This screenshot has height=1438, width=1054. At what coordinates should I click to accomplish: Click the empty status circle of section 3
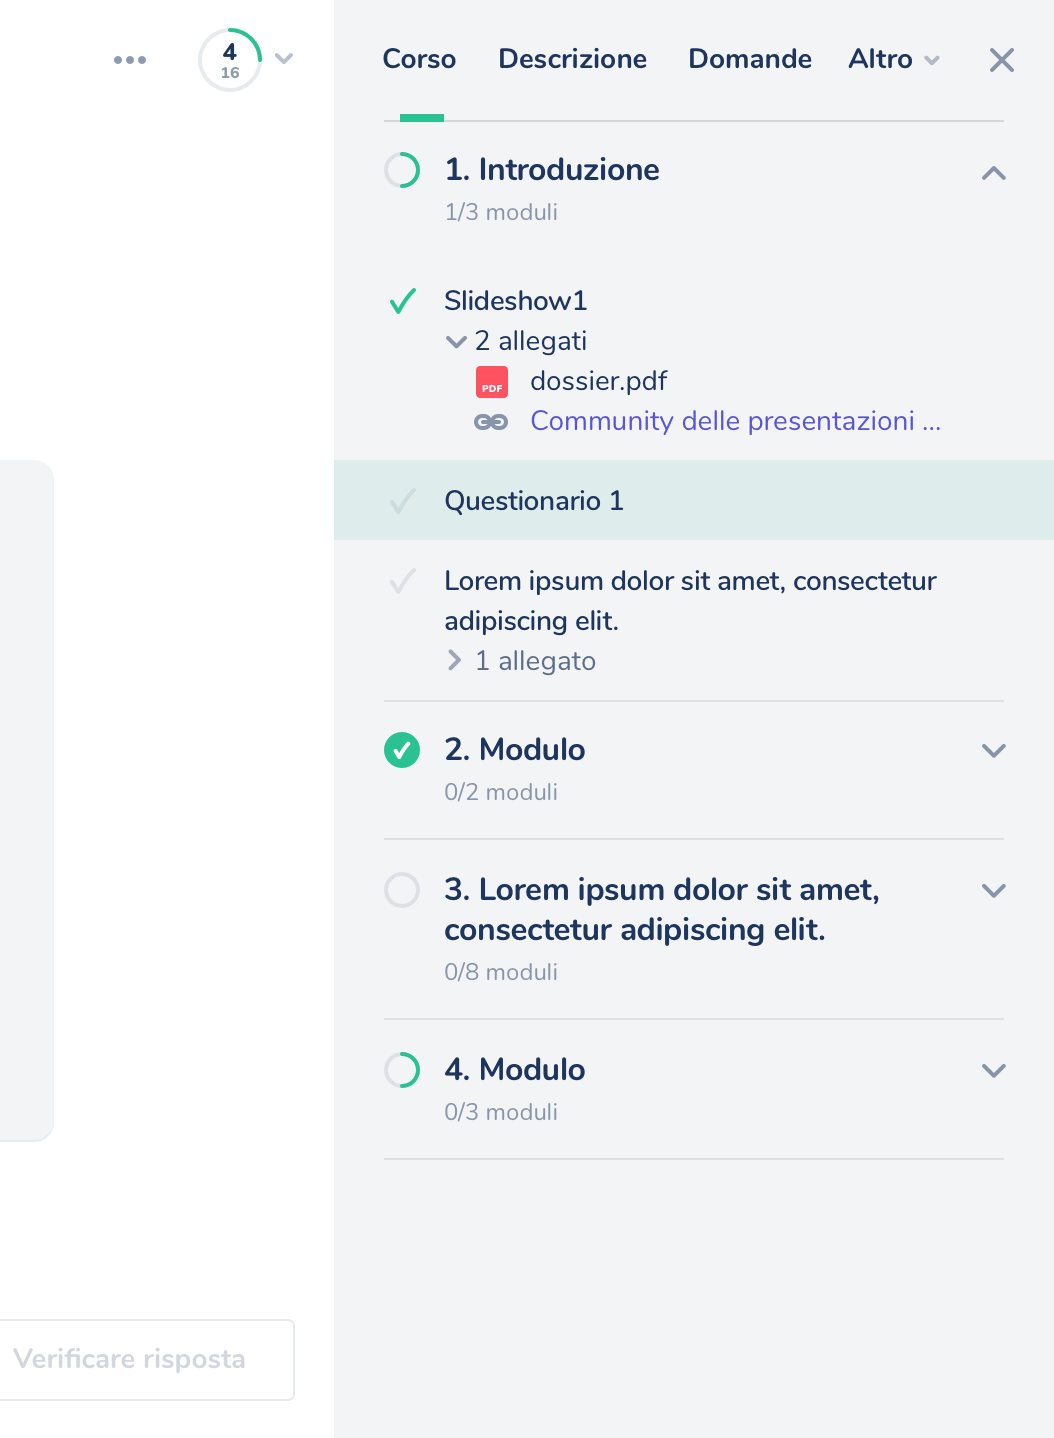tap(402, 890)
